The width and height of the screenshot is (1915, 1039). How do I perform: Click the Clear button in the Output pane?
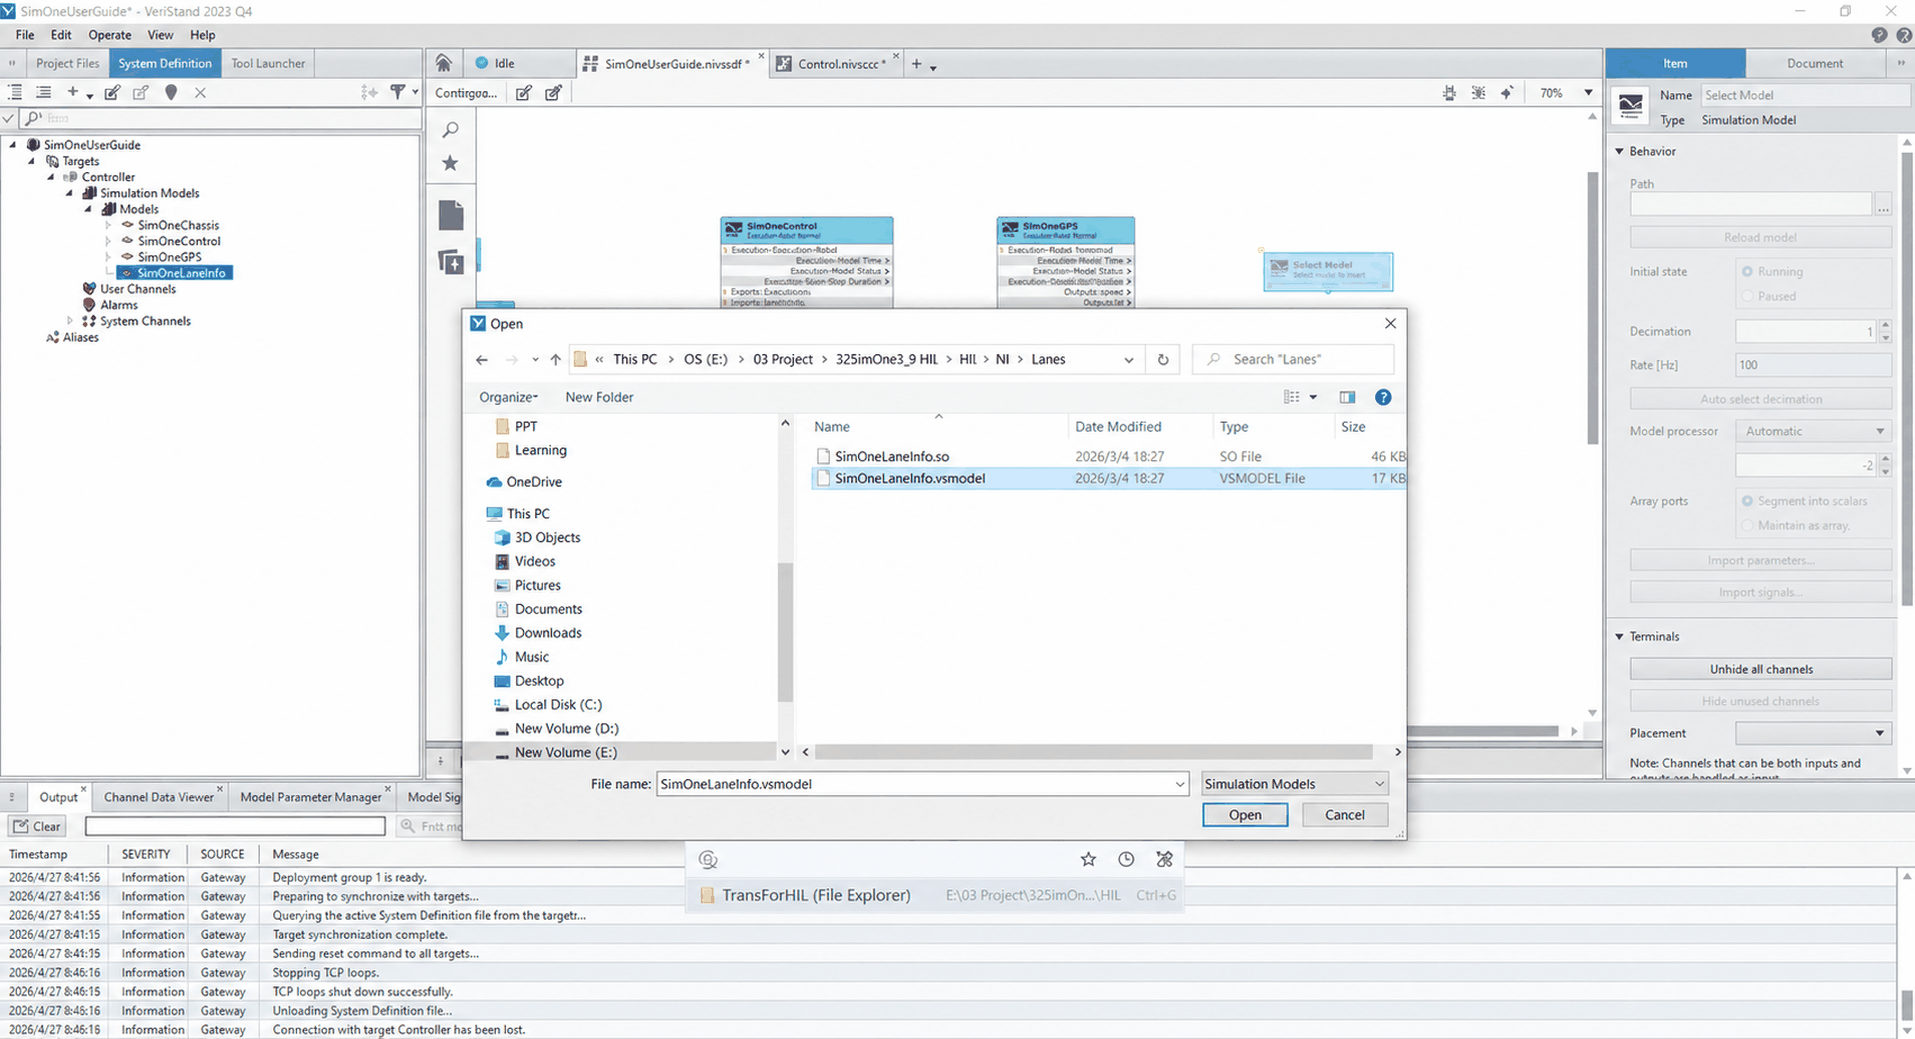37,826
